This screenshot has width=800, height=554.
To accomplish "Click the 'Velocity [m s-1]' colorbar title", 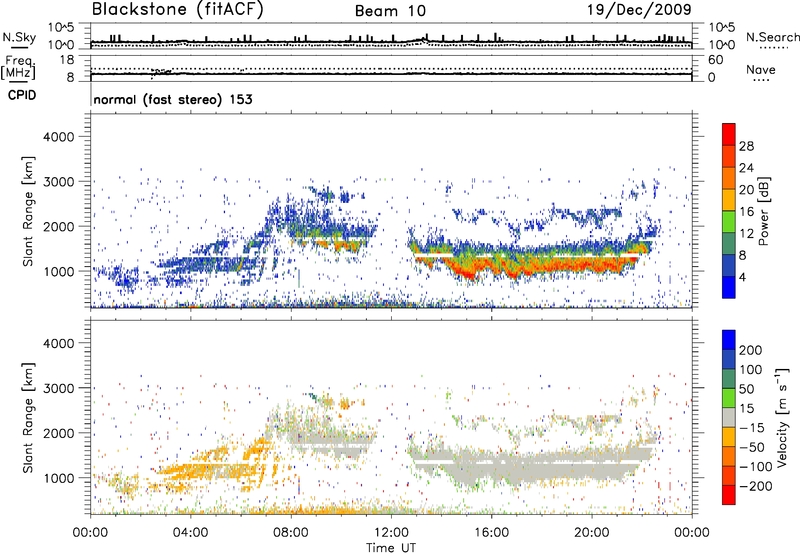I will coord(782,417).
